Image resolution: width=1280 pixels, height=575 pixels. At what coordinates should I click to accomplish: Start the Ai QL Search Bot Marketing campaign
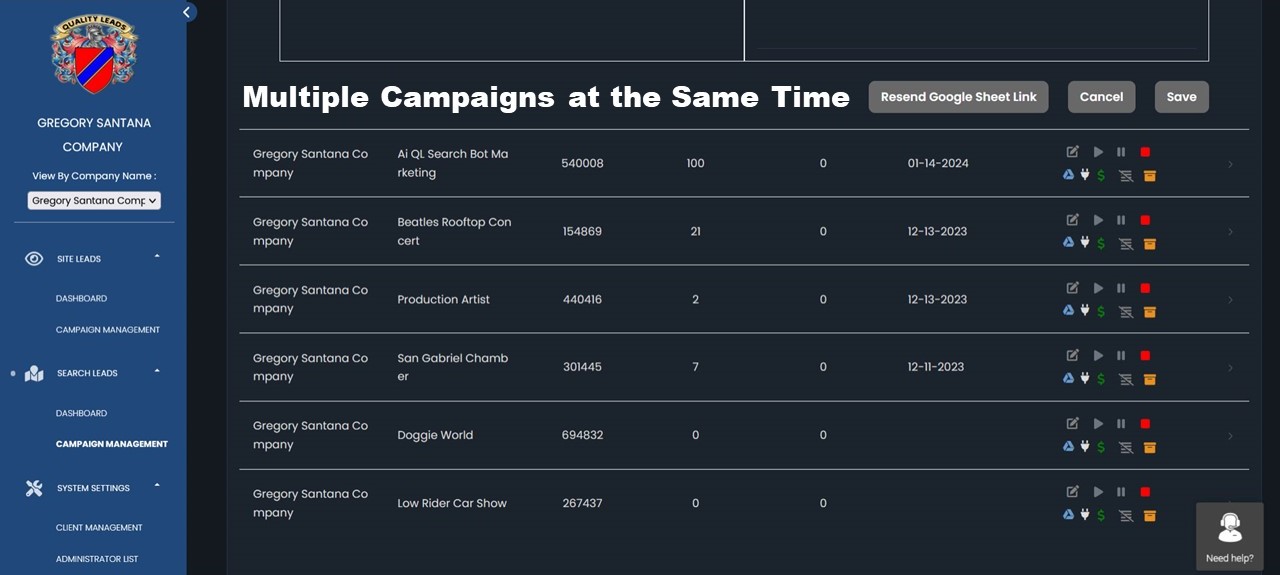pos(1098,152)
